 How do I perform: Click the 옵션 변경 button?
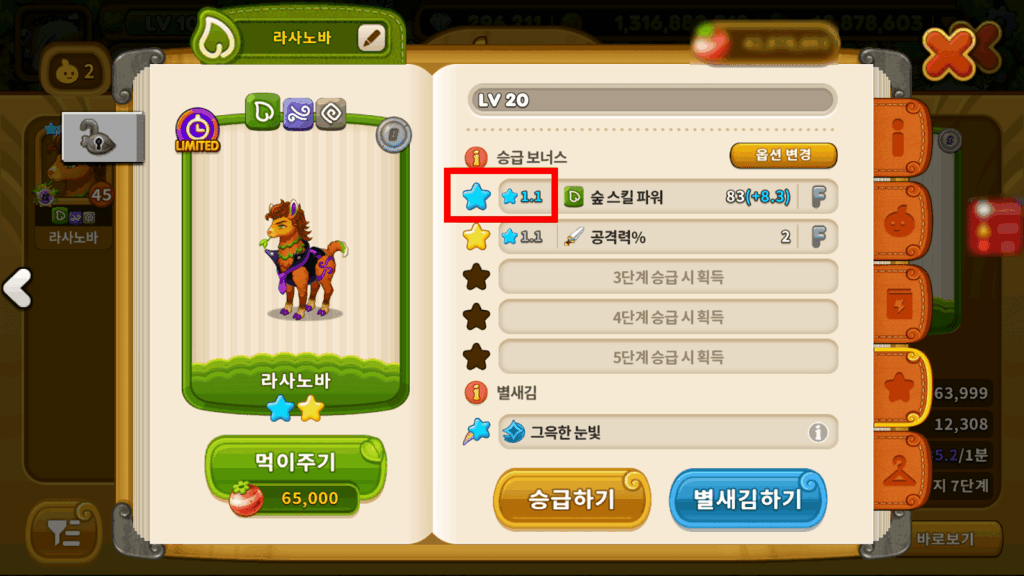click(783, 155)
